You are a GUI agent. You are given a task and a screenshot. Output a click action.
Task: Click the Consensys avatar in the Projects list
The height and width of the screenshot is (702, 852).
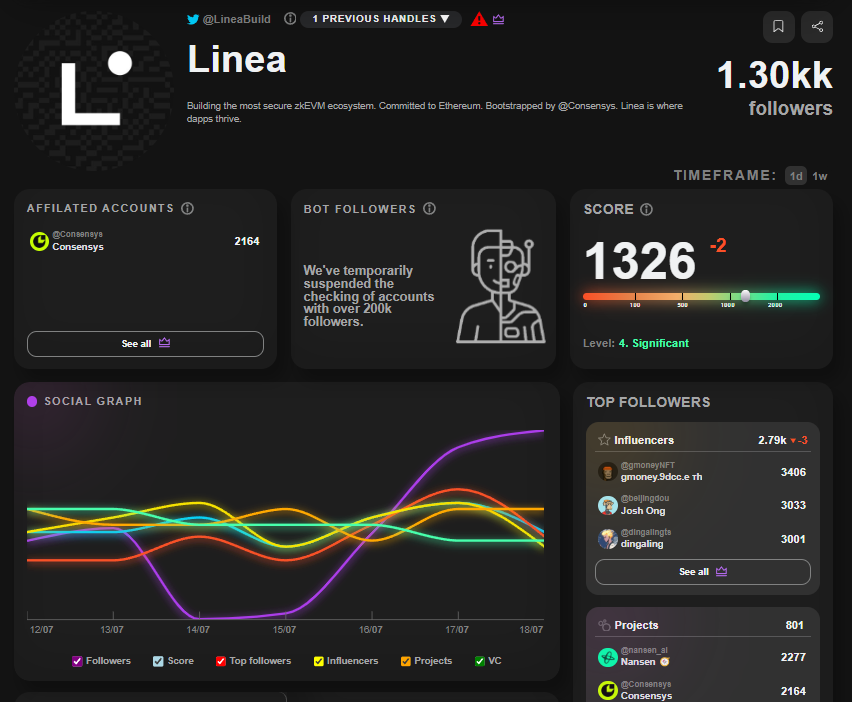click(607, 691)
